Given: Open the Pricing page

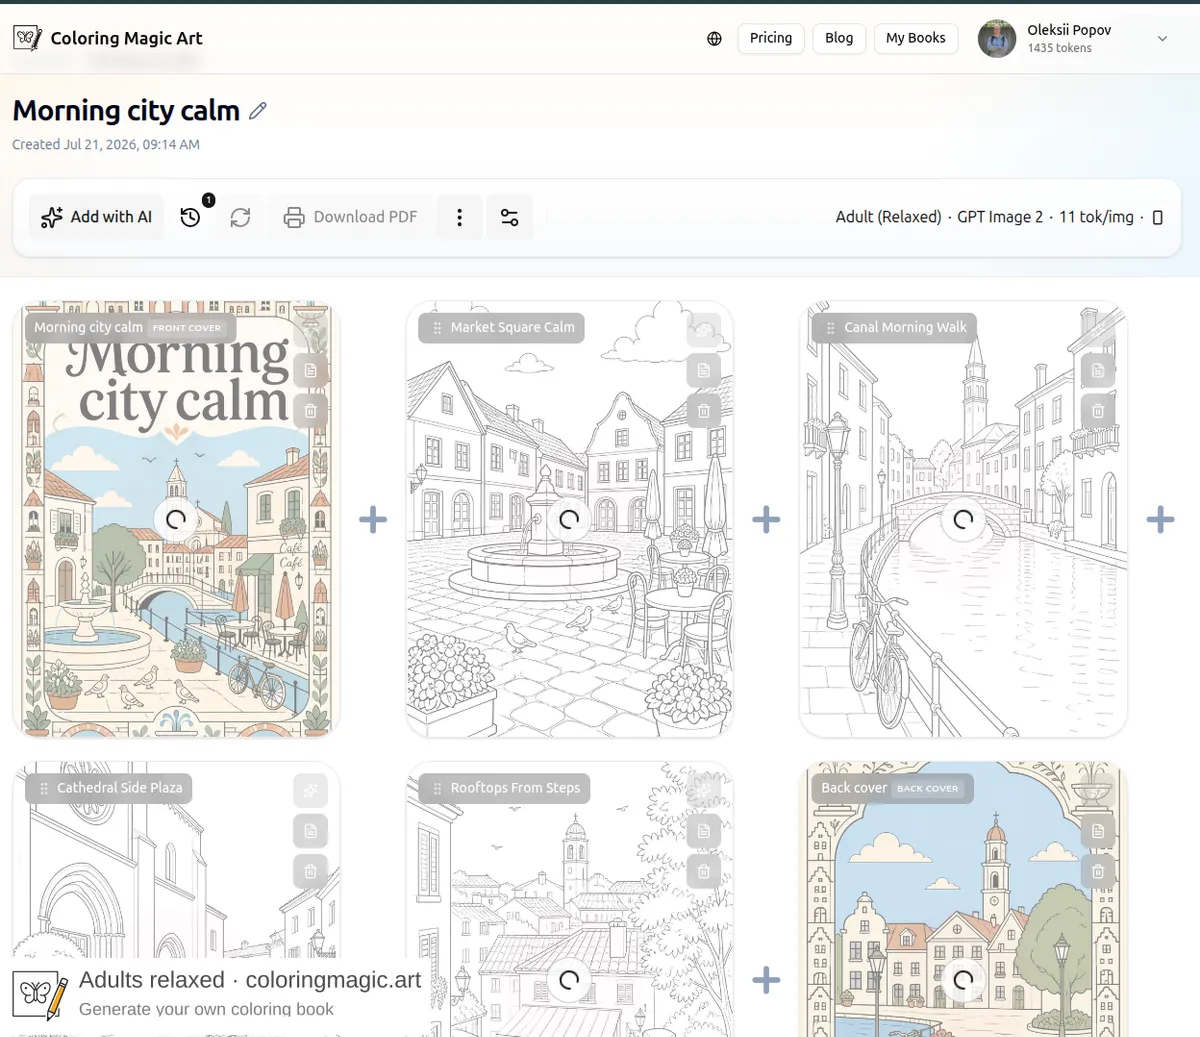Looking at the screenshot, I should (x=771, y=38).
